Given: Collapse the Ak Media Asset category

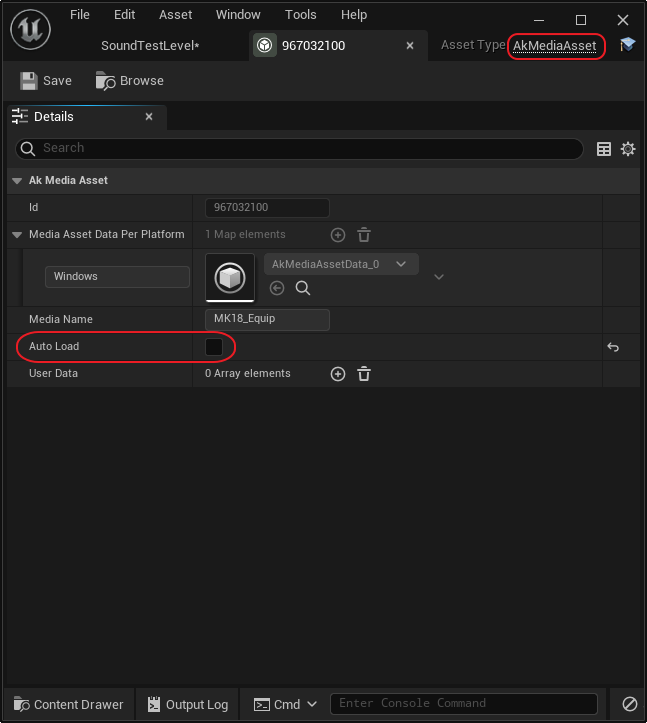Looking at the screenshot, I should (x=17, y=181).
